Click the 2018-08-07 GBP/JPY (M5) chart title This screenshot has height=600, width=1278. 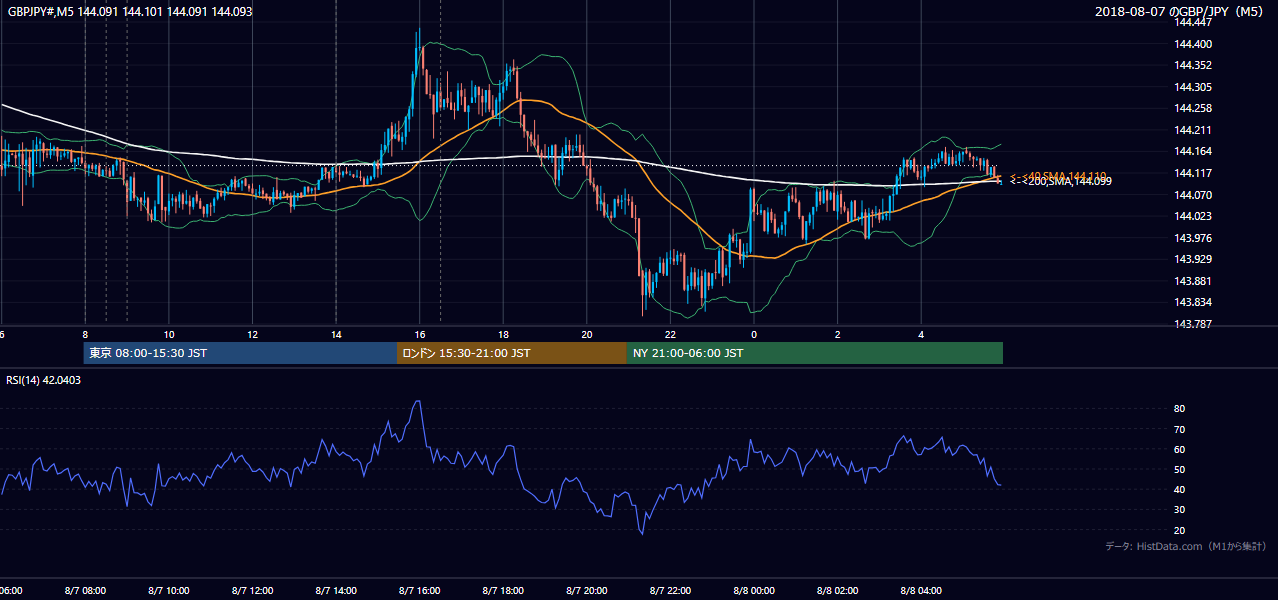click(1181, 12)
